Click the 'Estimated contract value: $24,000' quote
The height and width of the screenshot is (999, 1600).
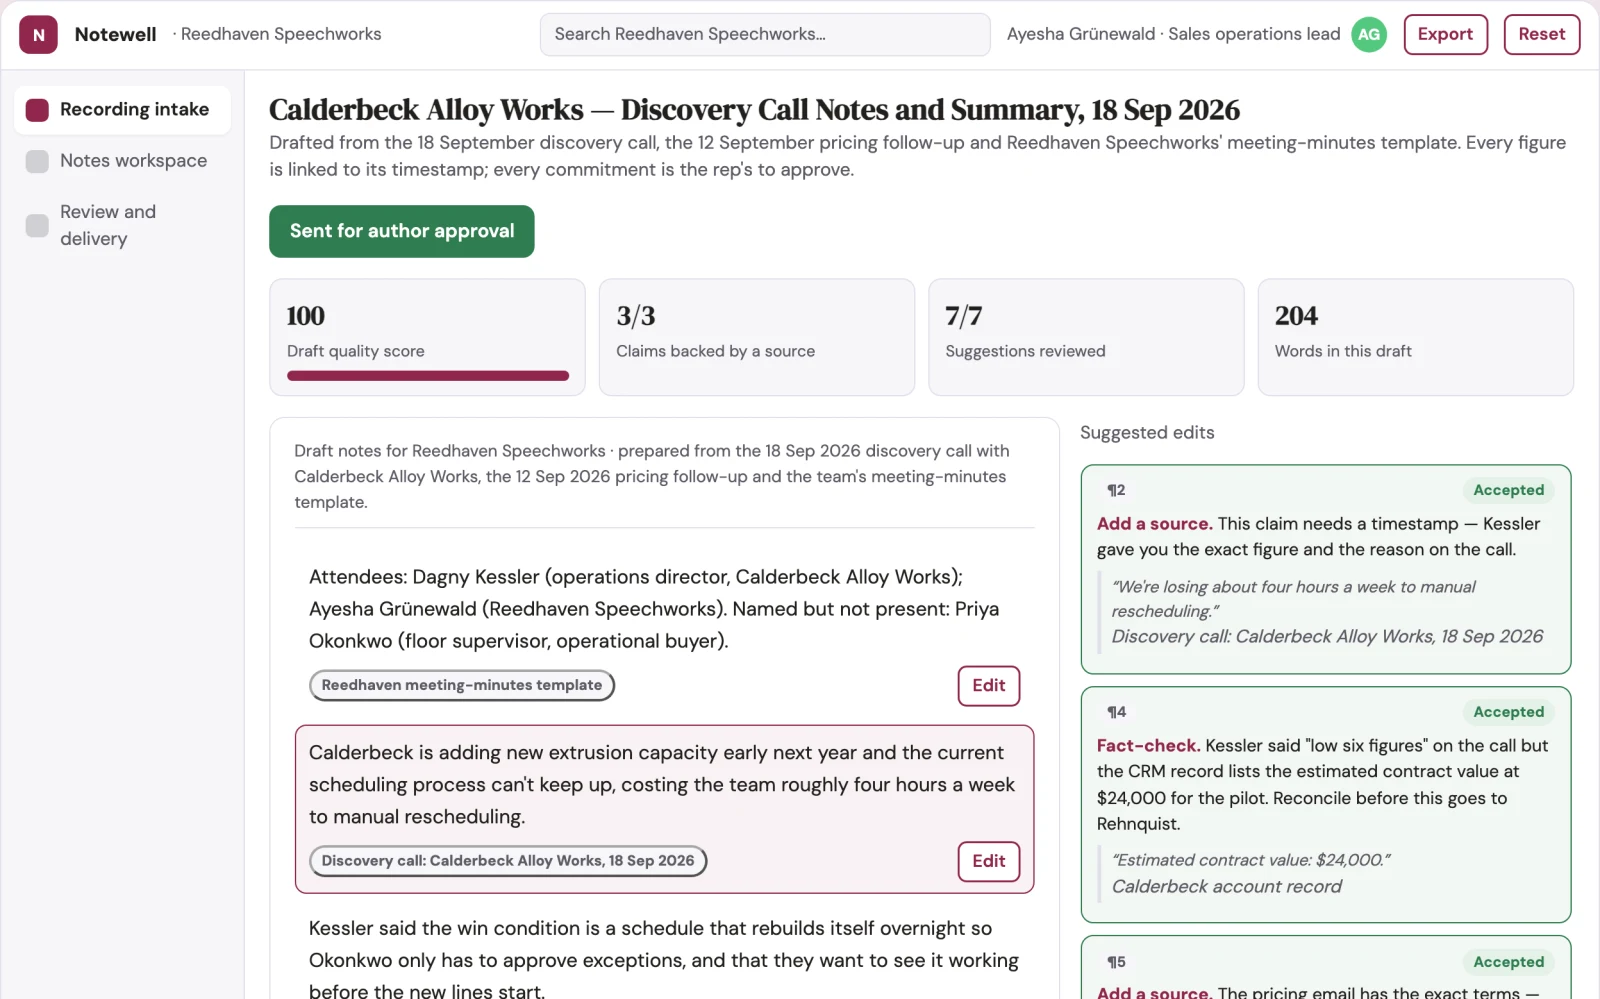pyautogui.click(x=1251, y=860)
